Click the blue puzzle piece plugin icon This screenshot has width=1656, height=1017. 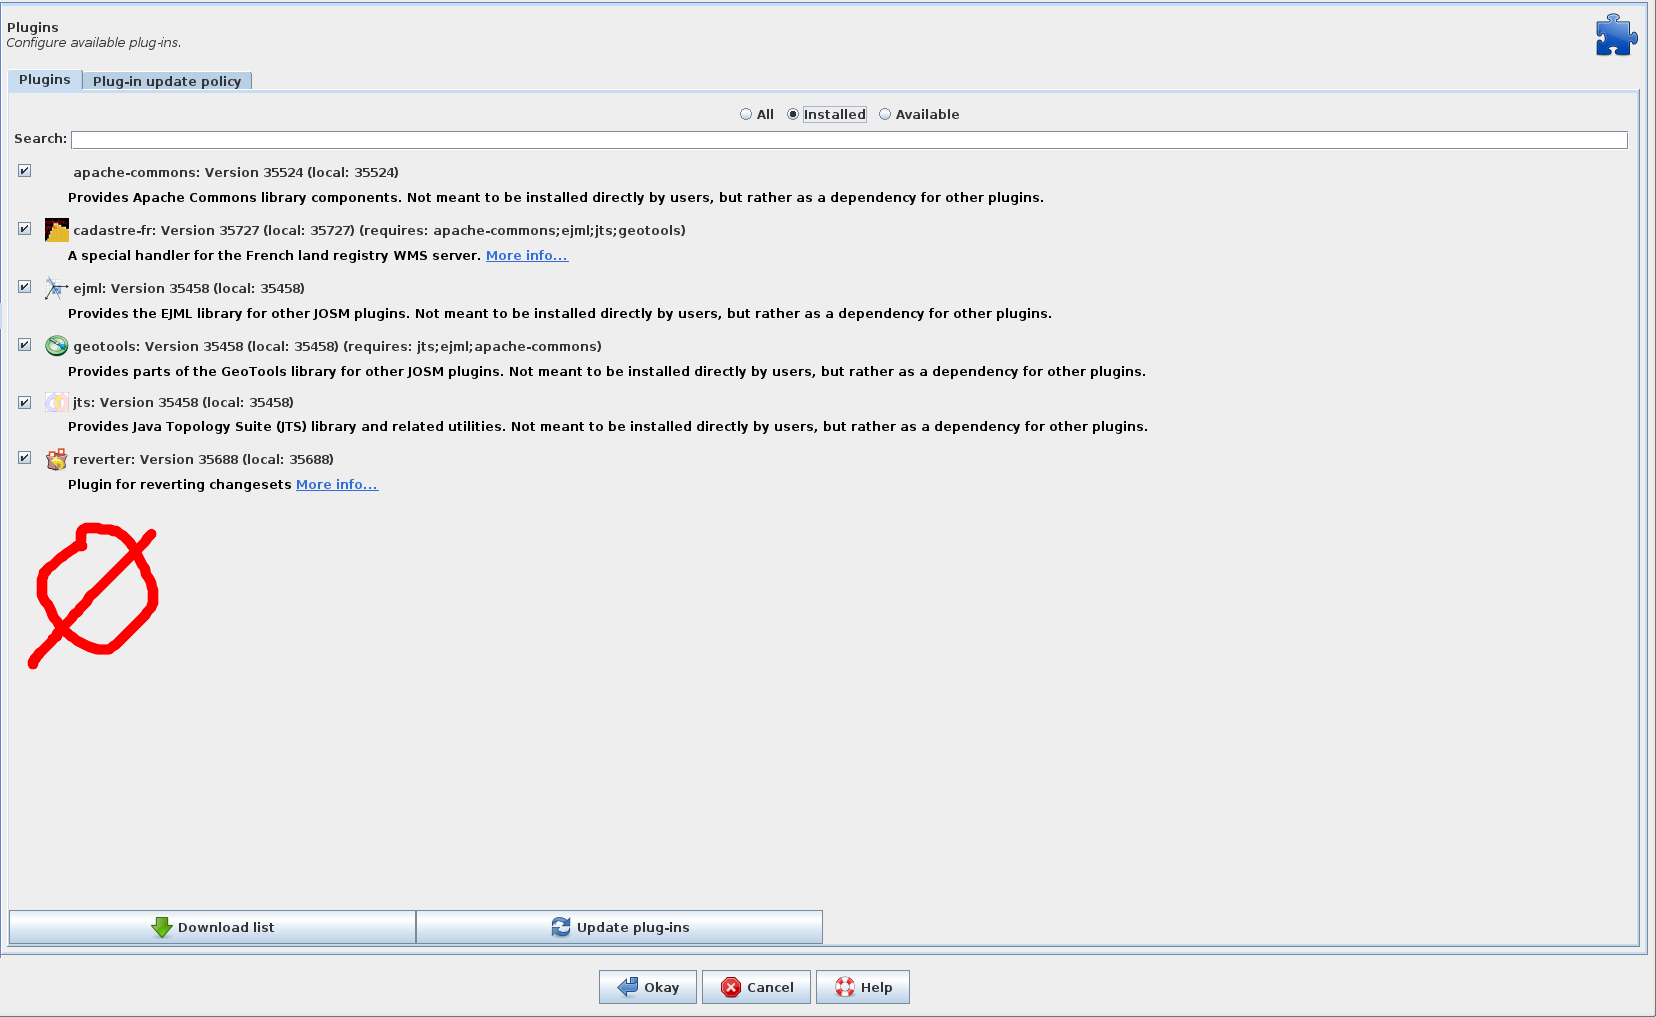click(1615, 35)
